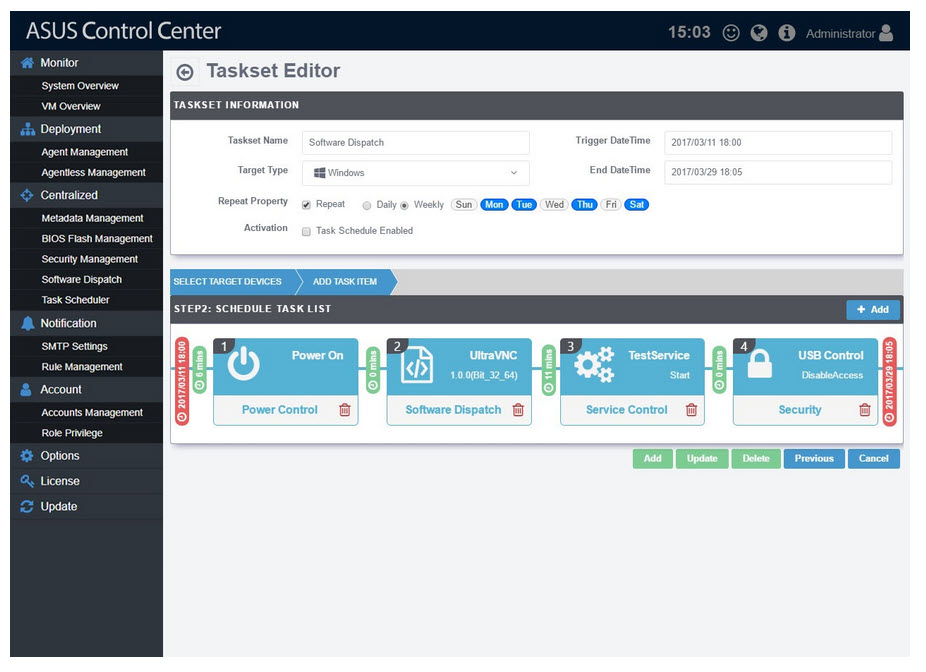
Task: Click the Administrator user icon
Action: [886, 32]
